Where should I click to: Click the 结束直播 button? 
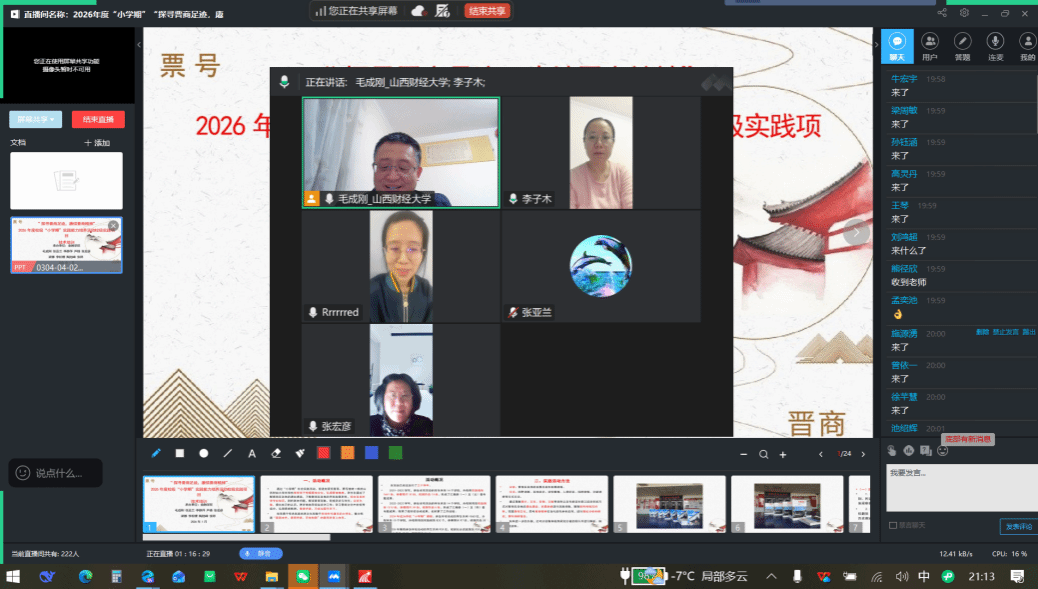coord(98,119)
